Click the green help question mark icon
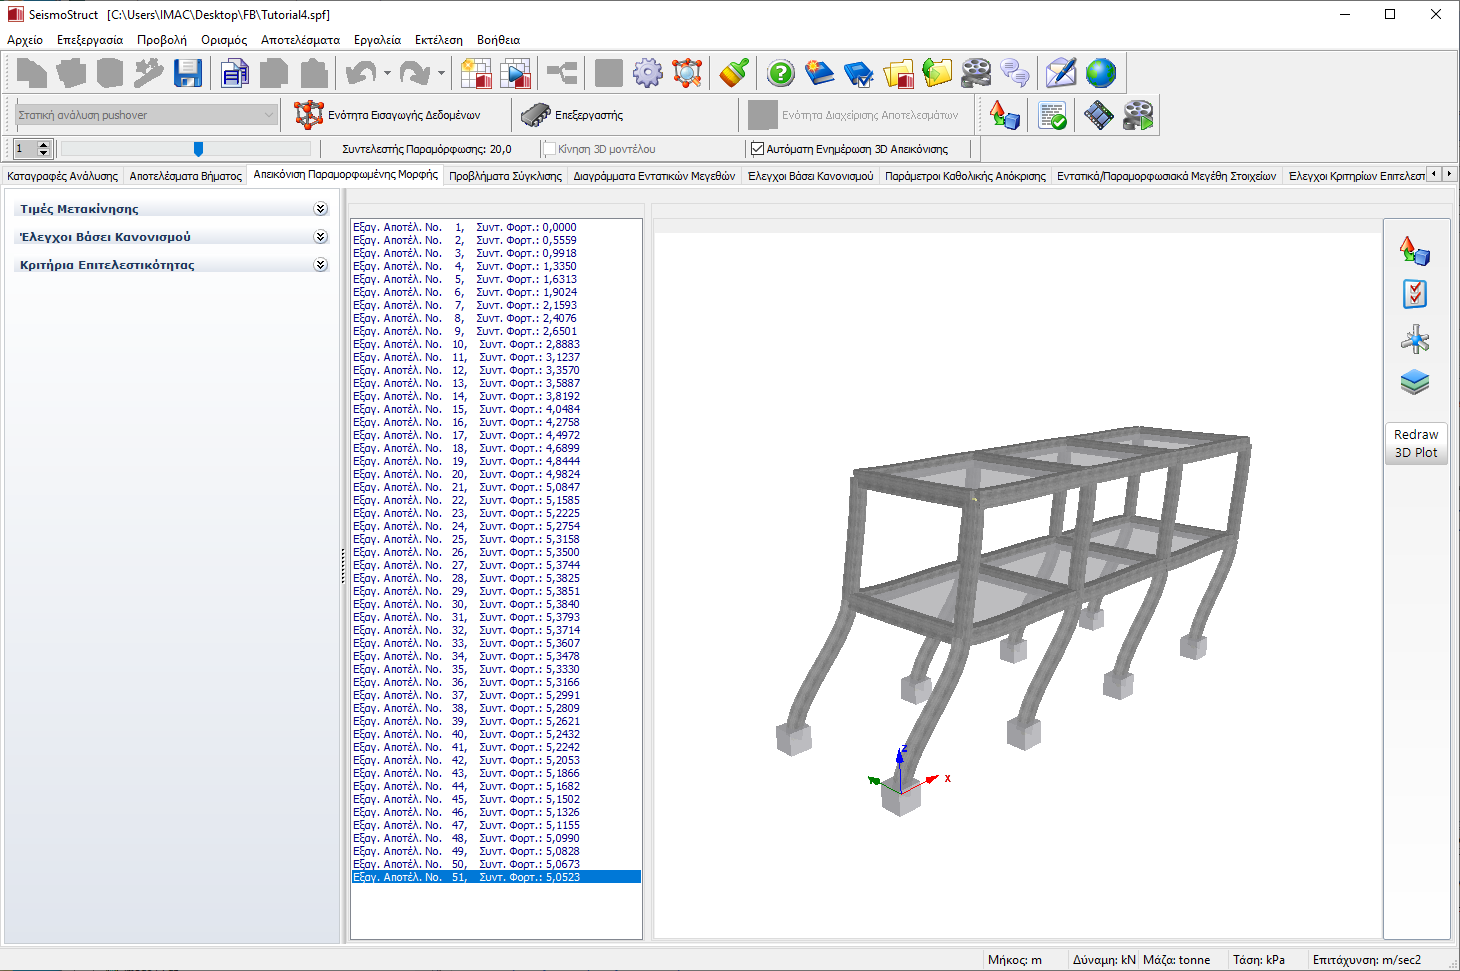 click(x=781, y=73)
